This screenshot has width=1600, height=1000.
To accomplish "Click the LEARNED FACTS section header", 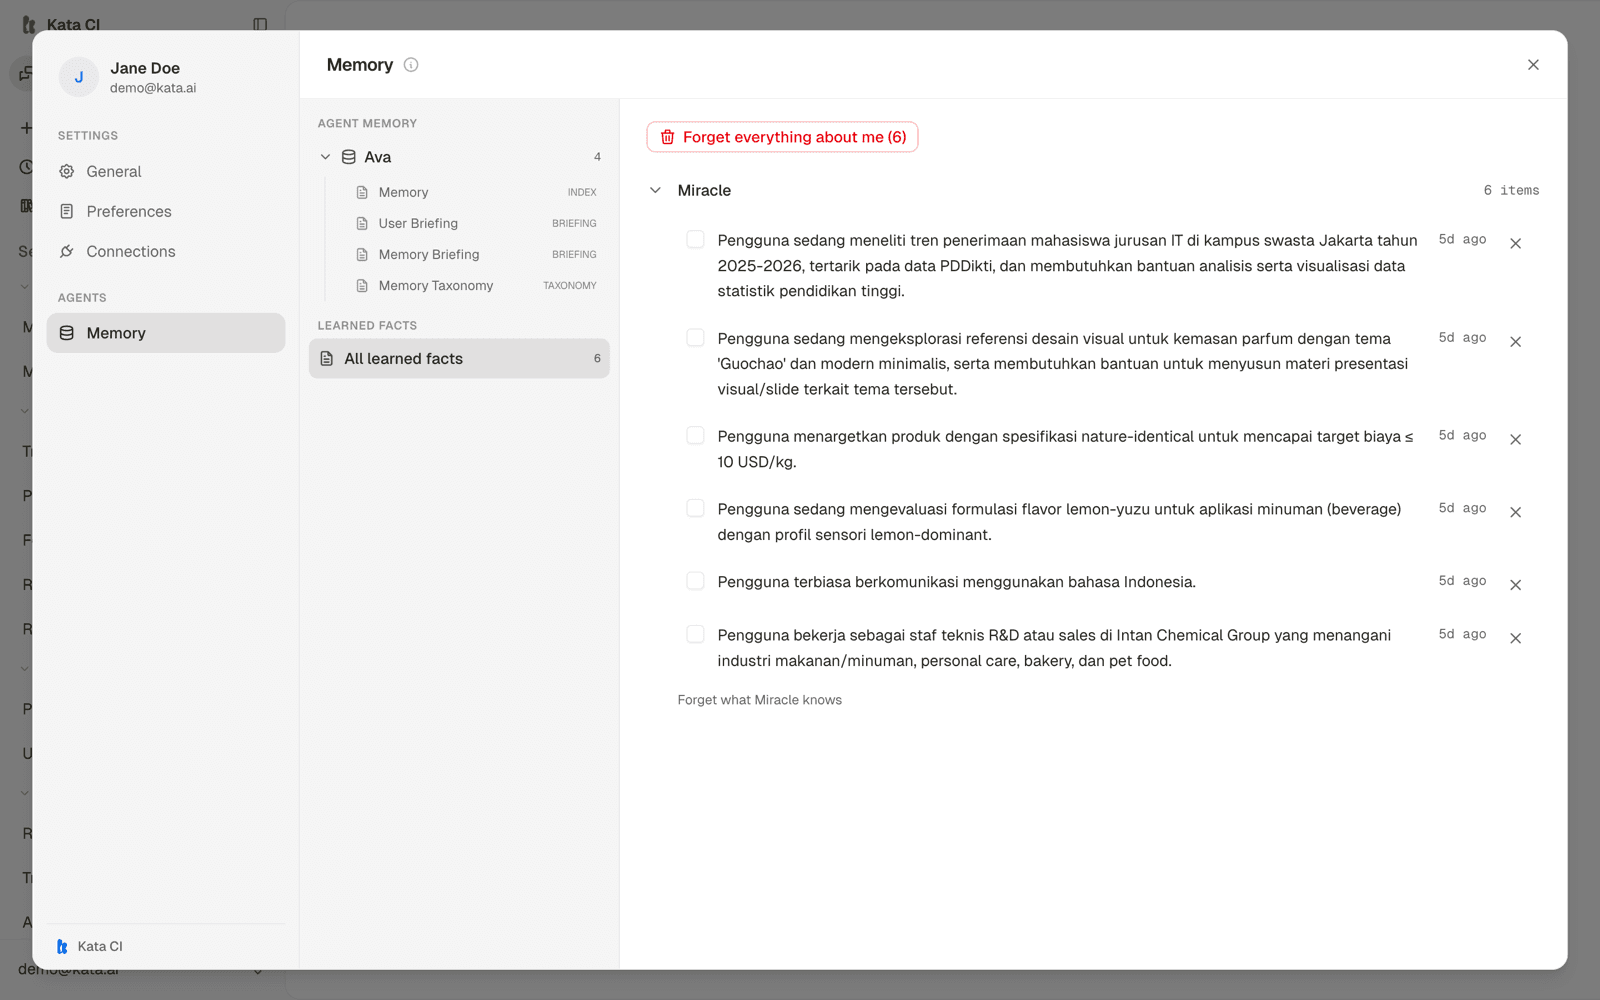I will click(x=367, y=325).
